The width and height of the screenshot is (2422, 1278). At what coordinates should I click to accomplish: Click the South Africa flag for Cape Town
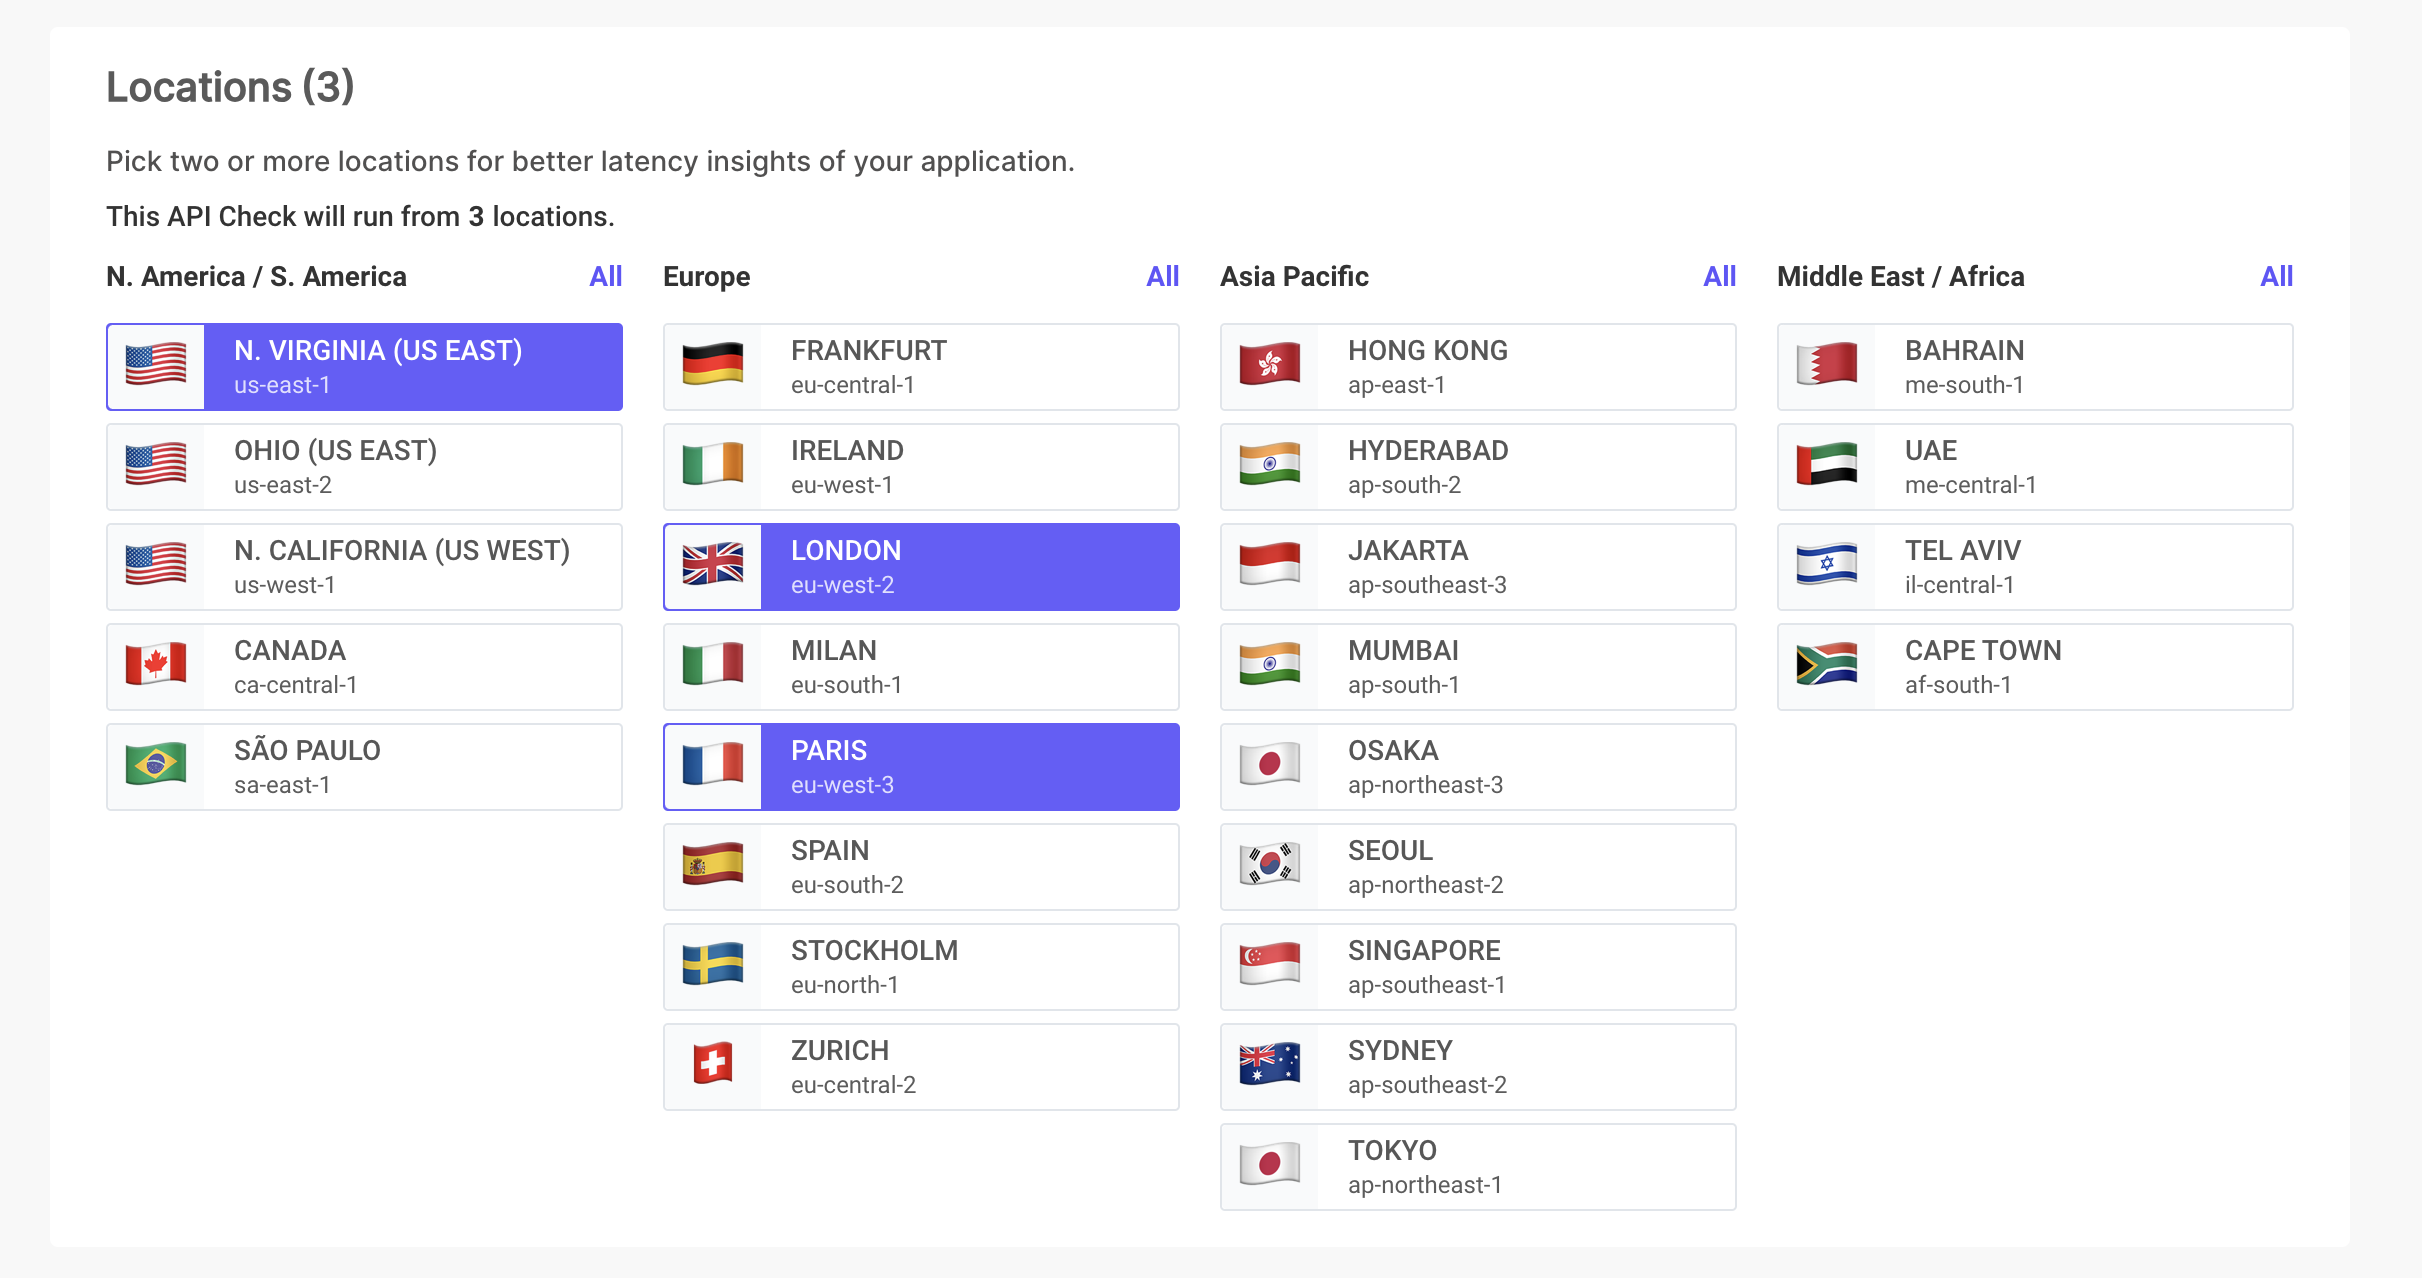1826,666
